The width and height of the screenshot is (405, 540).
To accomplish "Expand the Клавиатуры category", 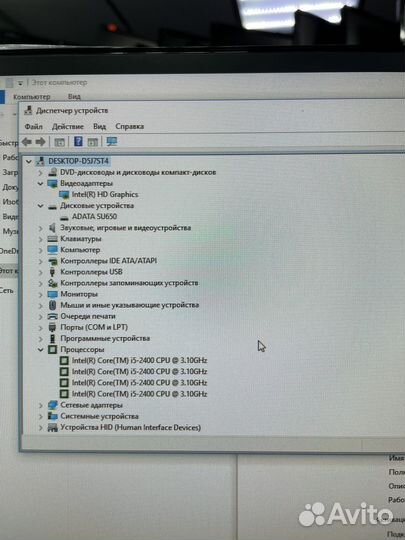I will tap(40, 239).
